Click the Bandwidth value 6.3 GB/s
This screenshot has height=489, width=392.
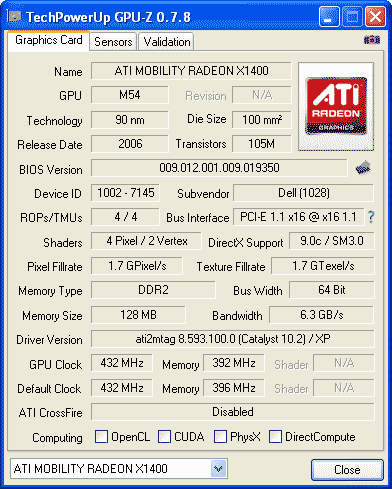[x=322, y=315]
